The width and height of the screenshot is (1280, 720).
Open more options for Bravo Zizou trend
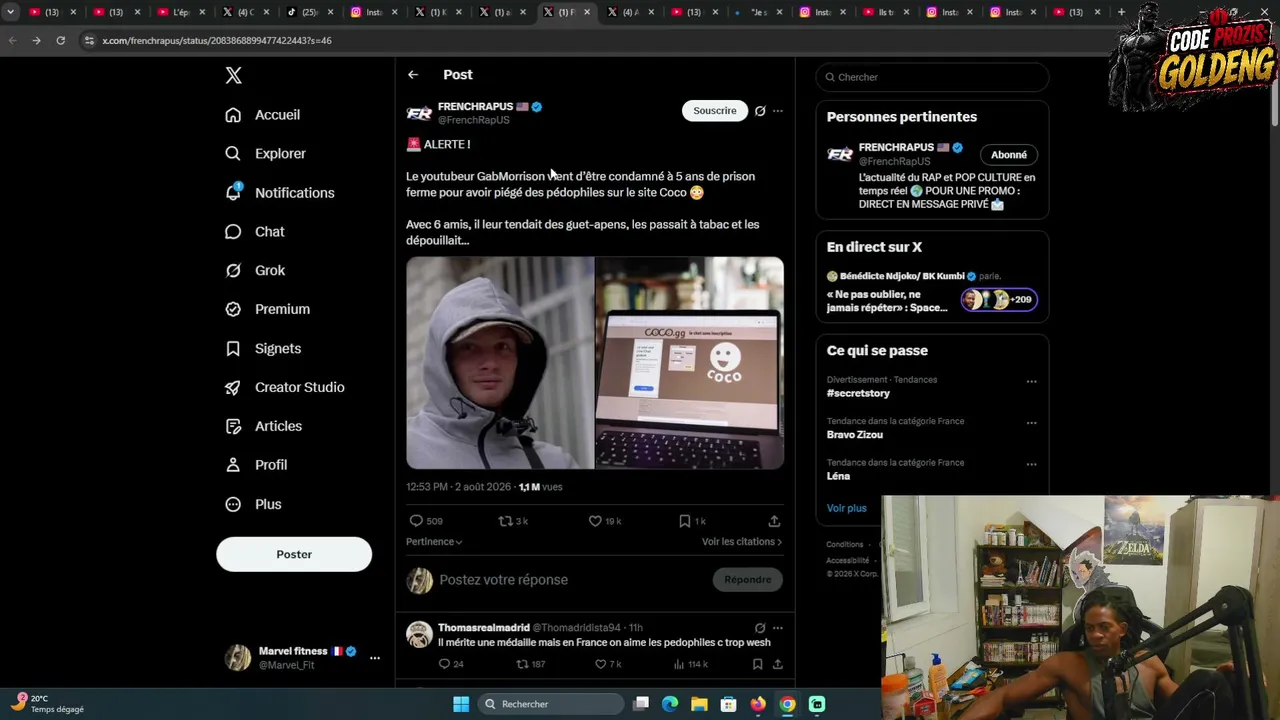pos(1031,423)
